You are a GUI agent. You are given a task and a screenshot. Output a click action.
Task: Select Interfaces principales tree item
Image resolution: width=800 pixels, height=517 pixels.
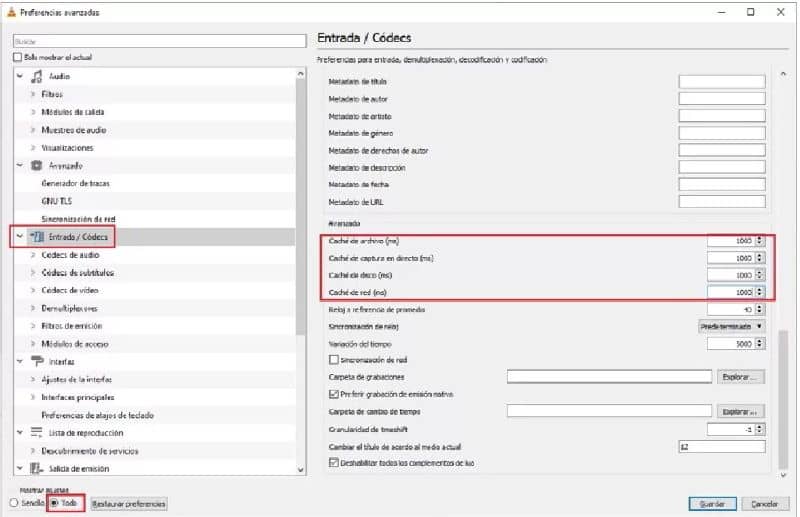[x=78, y=397]
